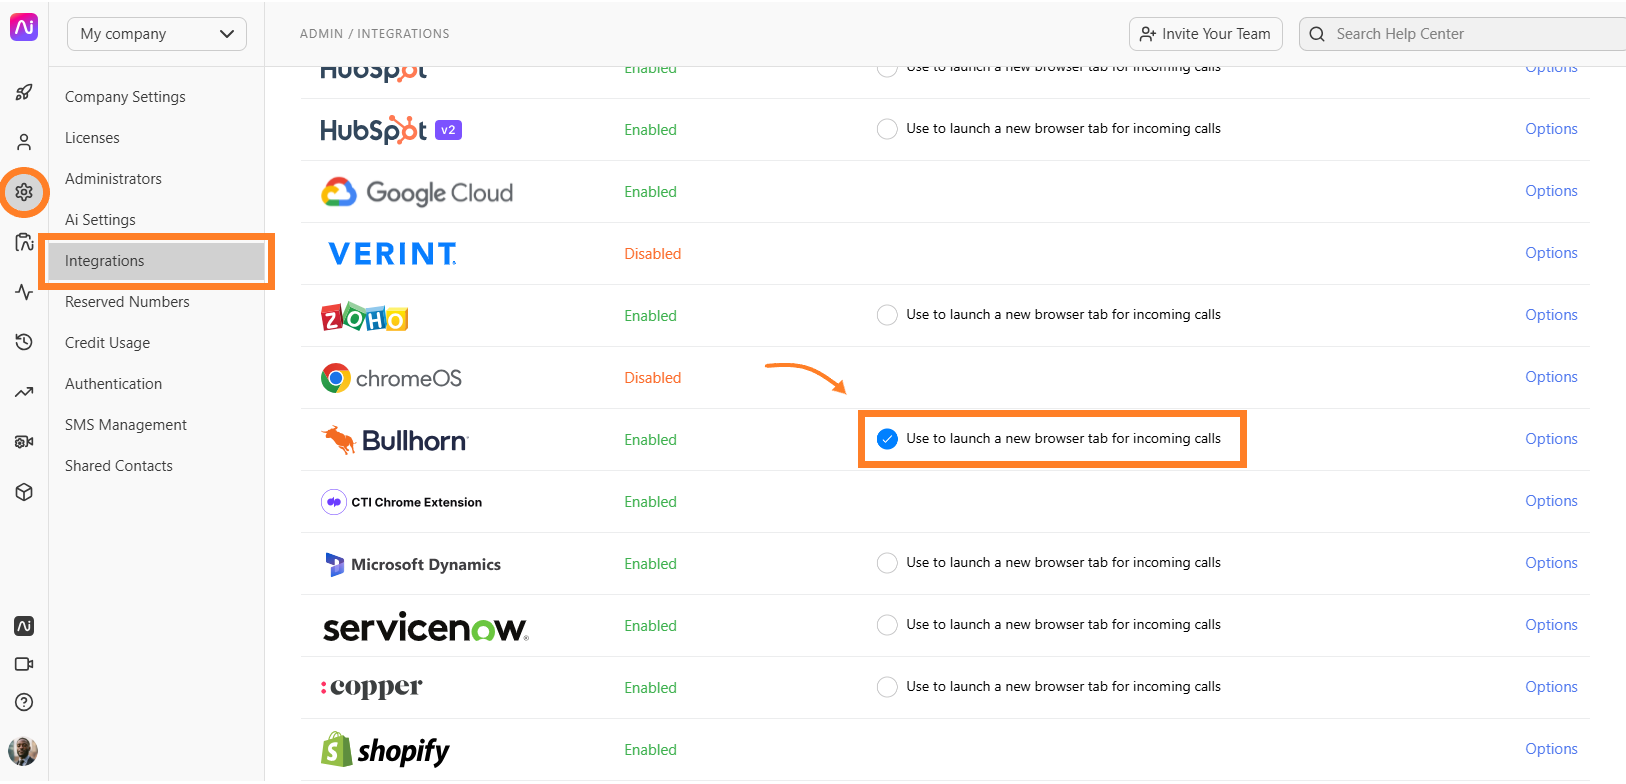Open SMS Management menu item
1626x784 pixels.
(x=126, y=425)
